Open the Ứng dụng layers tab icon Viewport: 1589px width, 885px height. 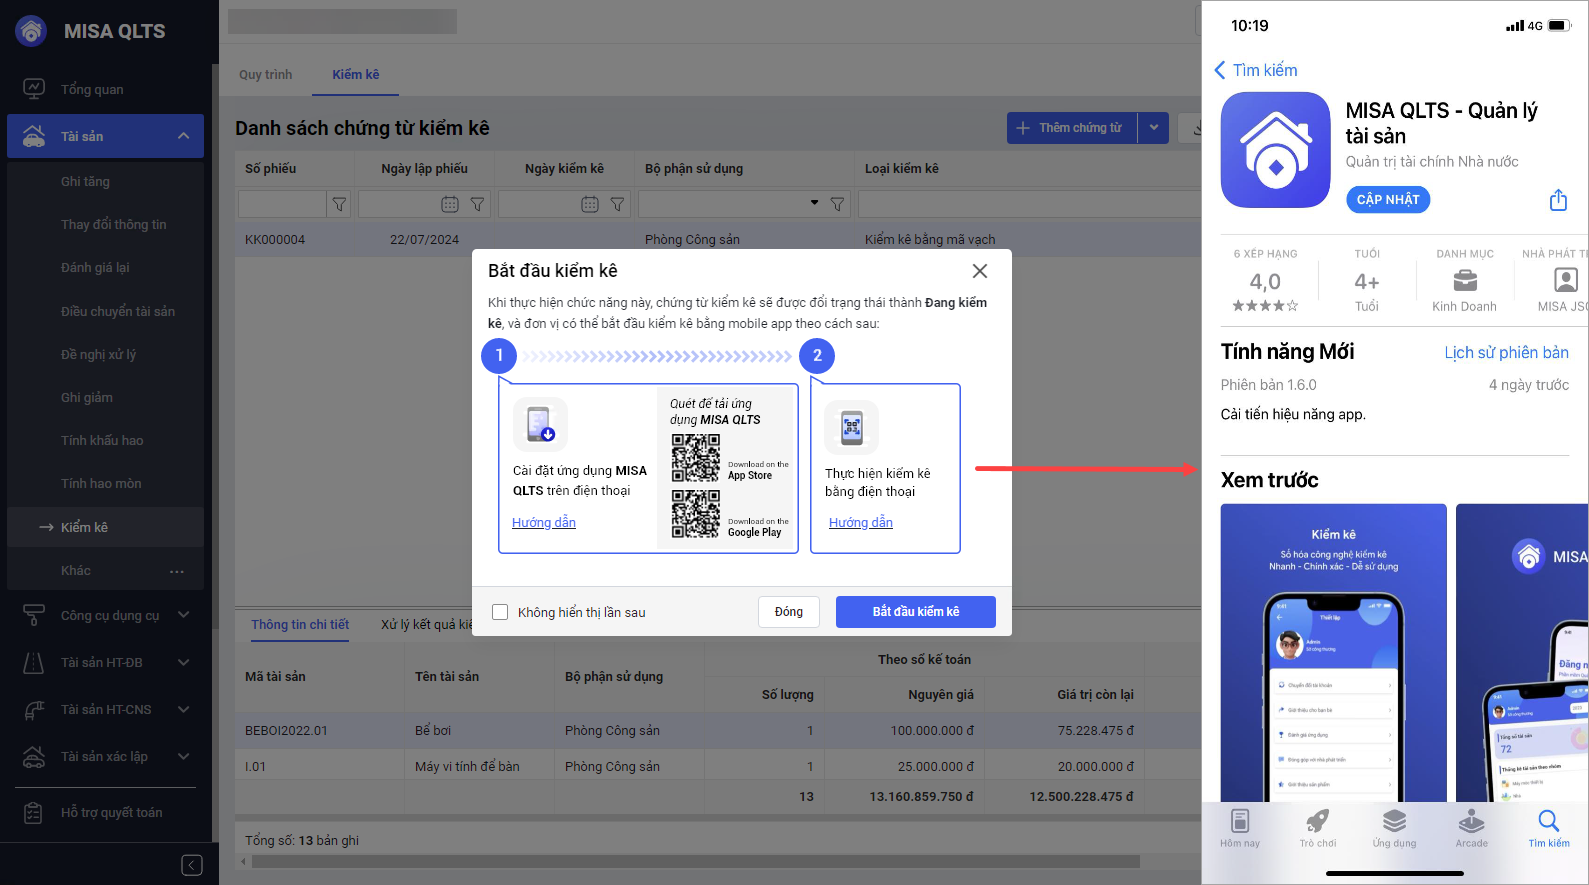point(1394,821)
